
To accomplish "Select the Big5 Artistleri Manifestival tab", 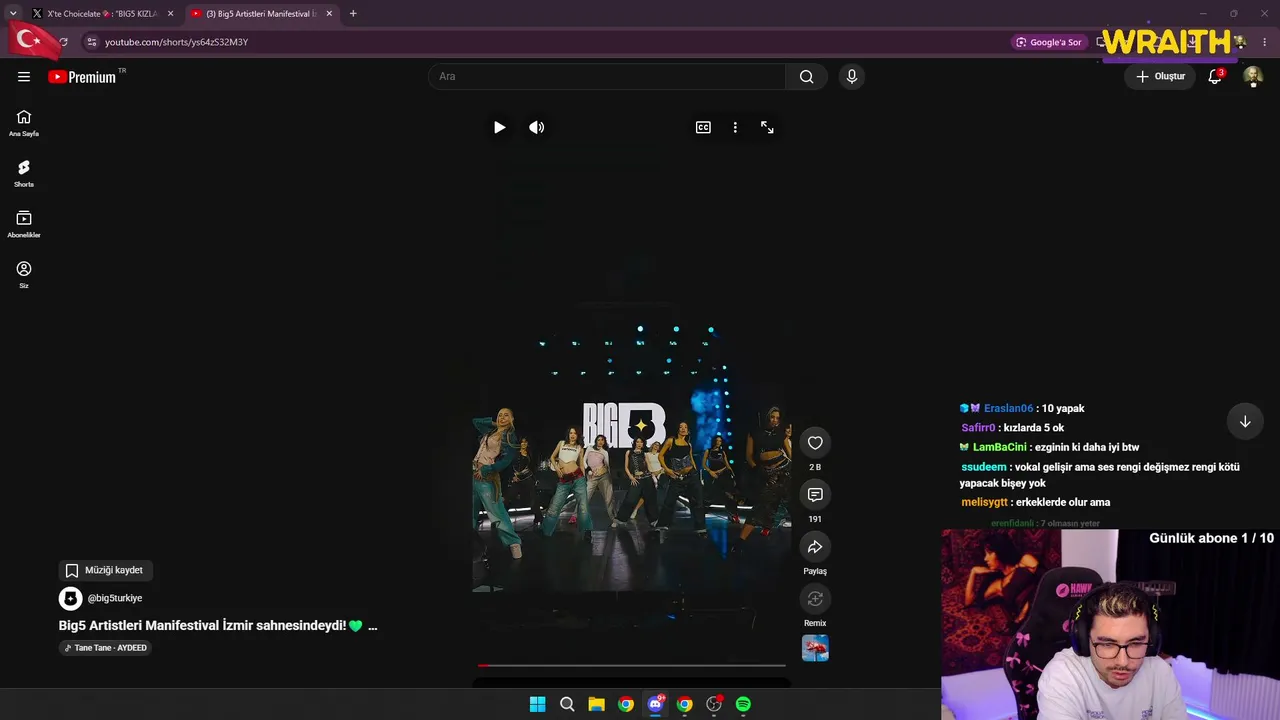I will [261, 14].
